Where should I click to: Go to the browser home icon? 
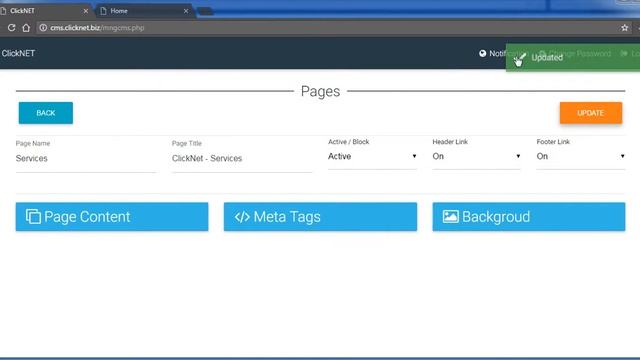(26, 28)
